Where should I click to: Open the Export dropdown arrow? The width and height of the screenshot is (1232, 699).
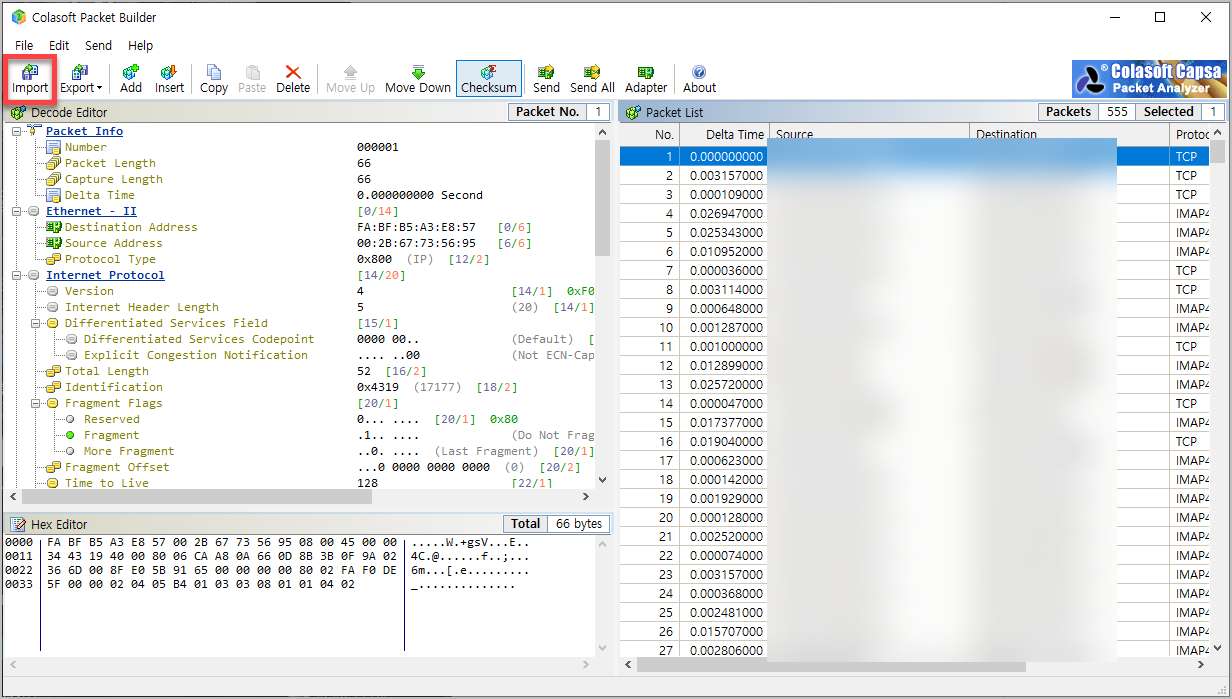click(99, 88)
